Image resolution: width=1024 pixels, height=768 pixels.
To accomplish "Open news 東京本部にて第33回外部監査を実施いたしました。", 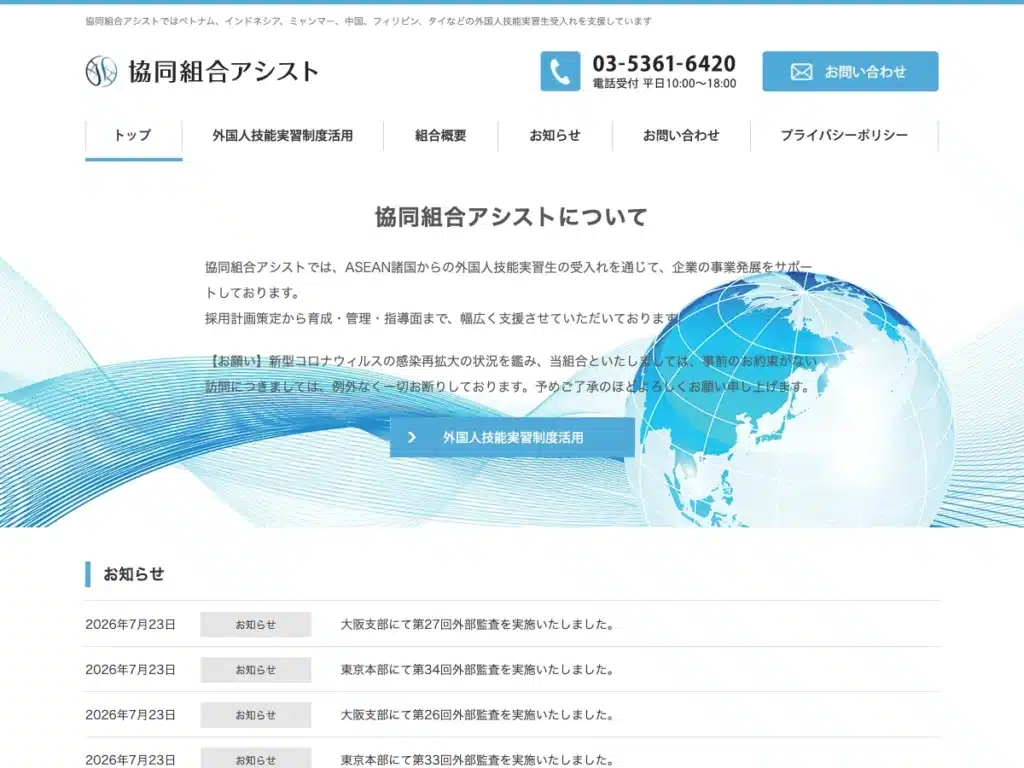I will click(x=477, y=760).
